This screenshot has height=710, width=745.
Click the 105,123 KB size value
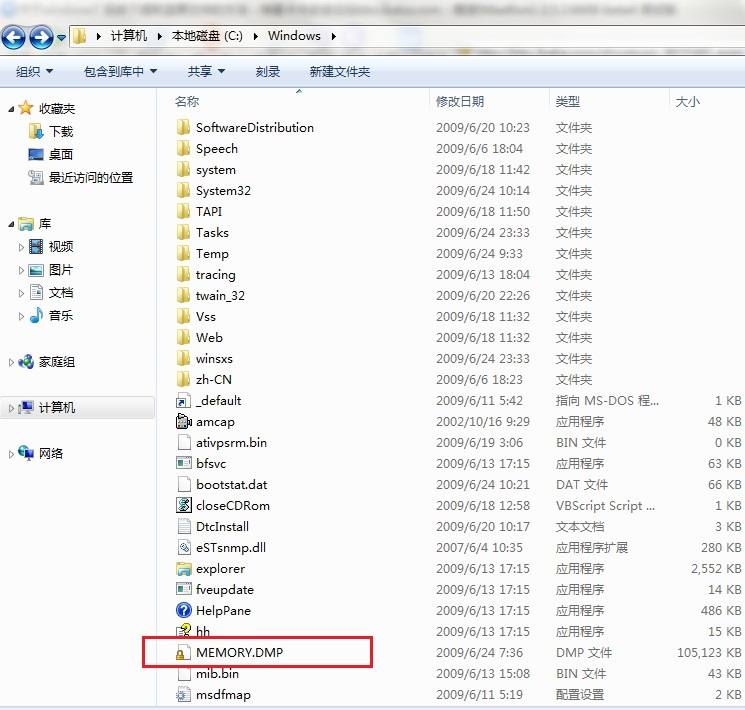point(709,652)
